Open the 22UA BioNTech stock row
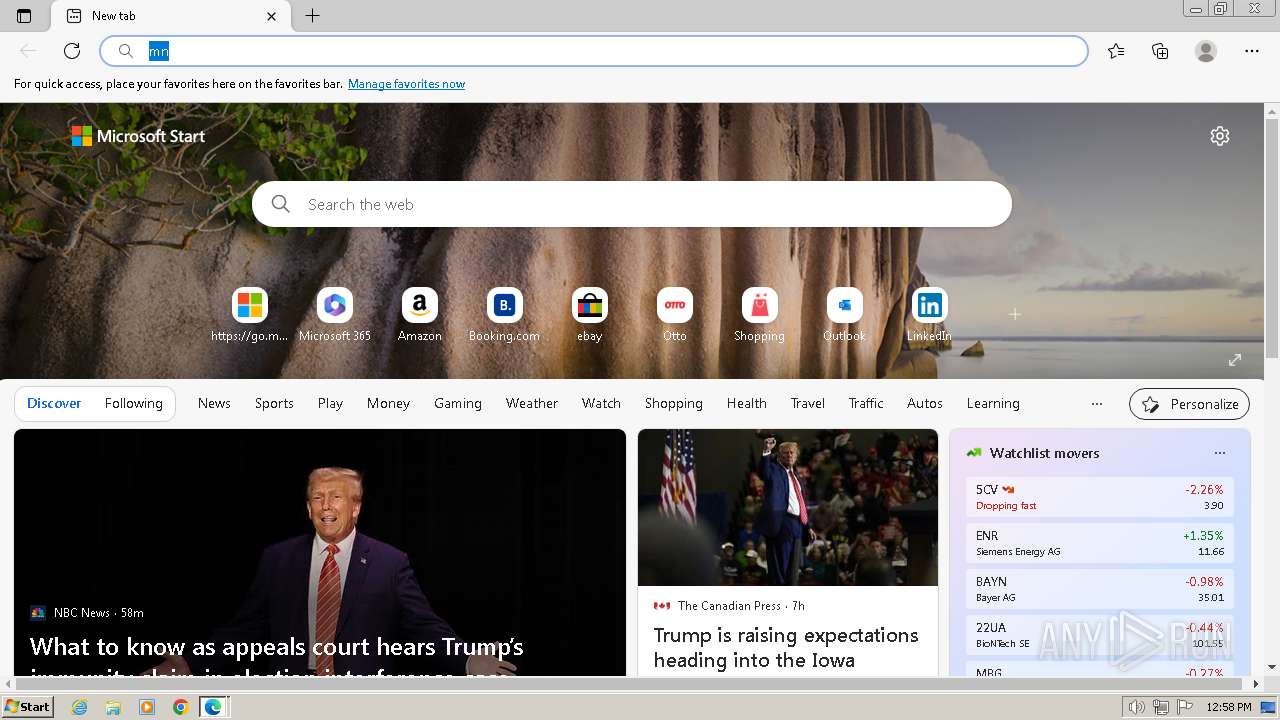 [1100, 635]
